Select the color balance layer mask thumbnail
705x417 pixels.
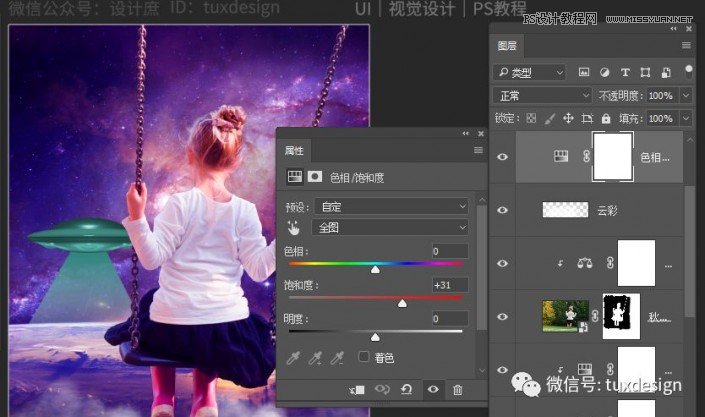pos(636,263)
